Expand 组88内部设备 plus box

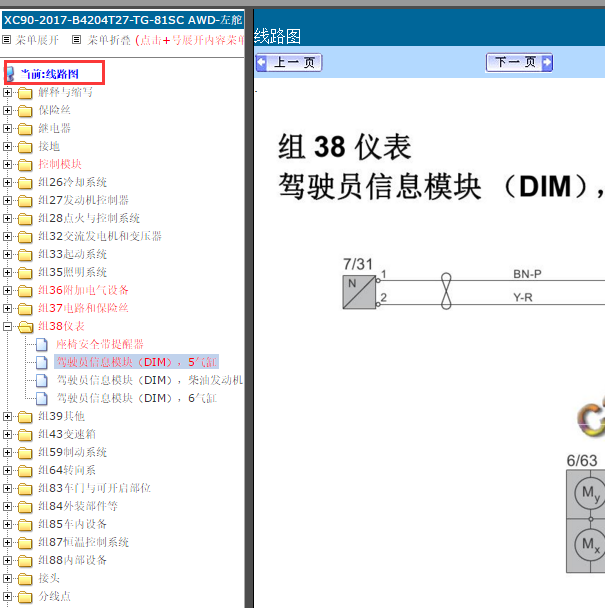coord(7,560)
